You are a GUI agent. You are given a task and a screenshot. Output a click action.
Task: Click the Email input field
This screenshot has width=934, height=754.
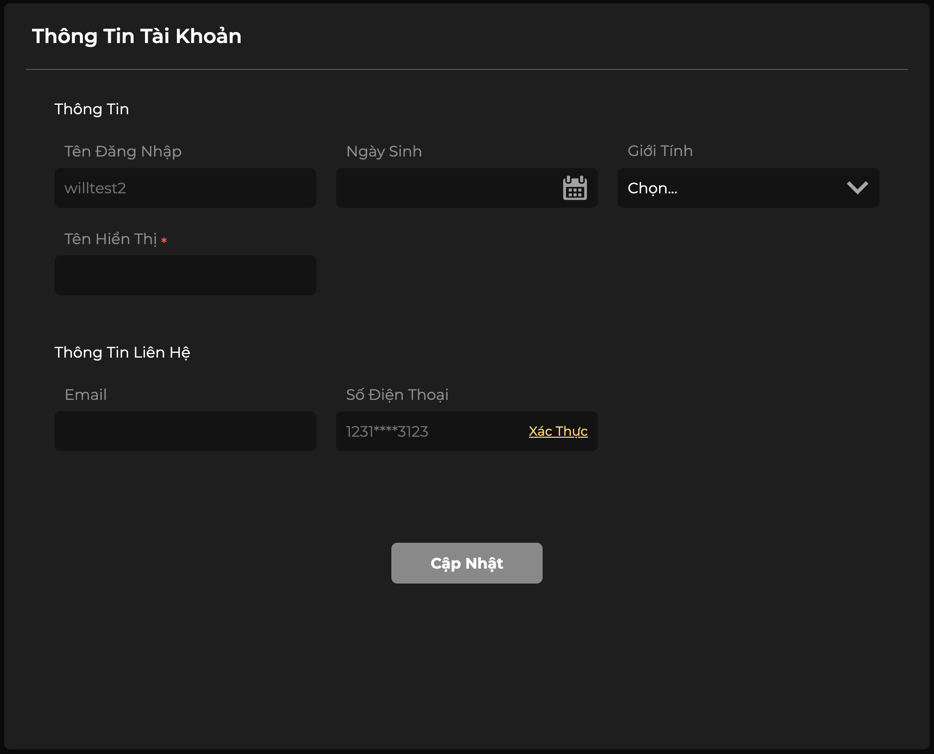(x=185, y=431)
